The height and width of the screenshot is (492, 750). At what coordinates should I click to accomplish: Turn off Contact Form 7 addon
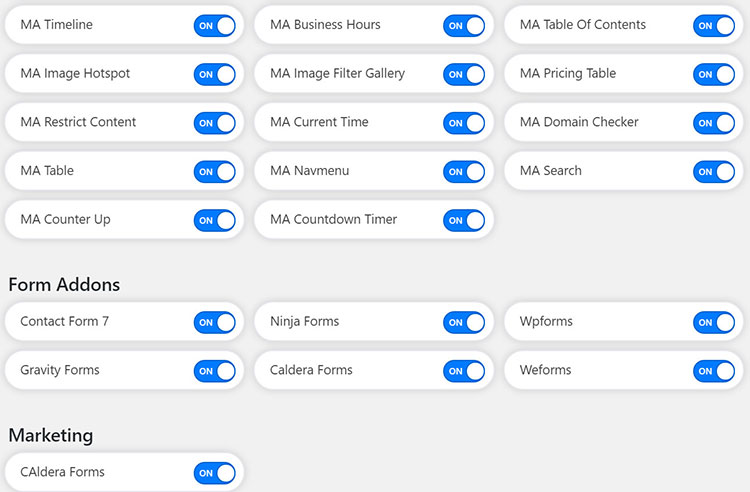pos(215,322)
